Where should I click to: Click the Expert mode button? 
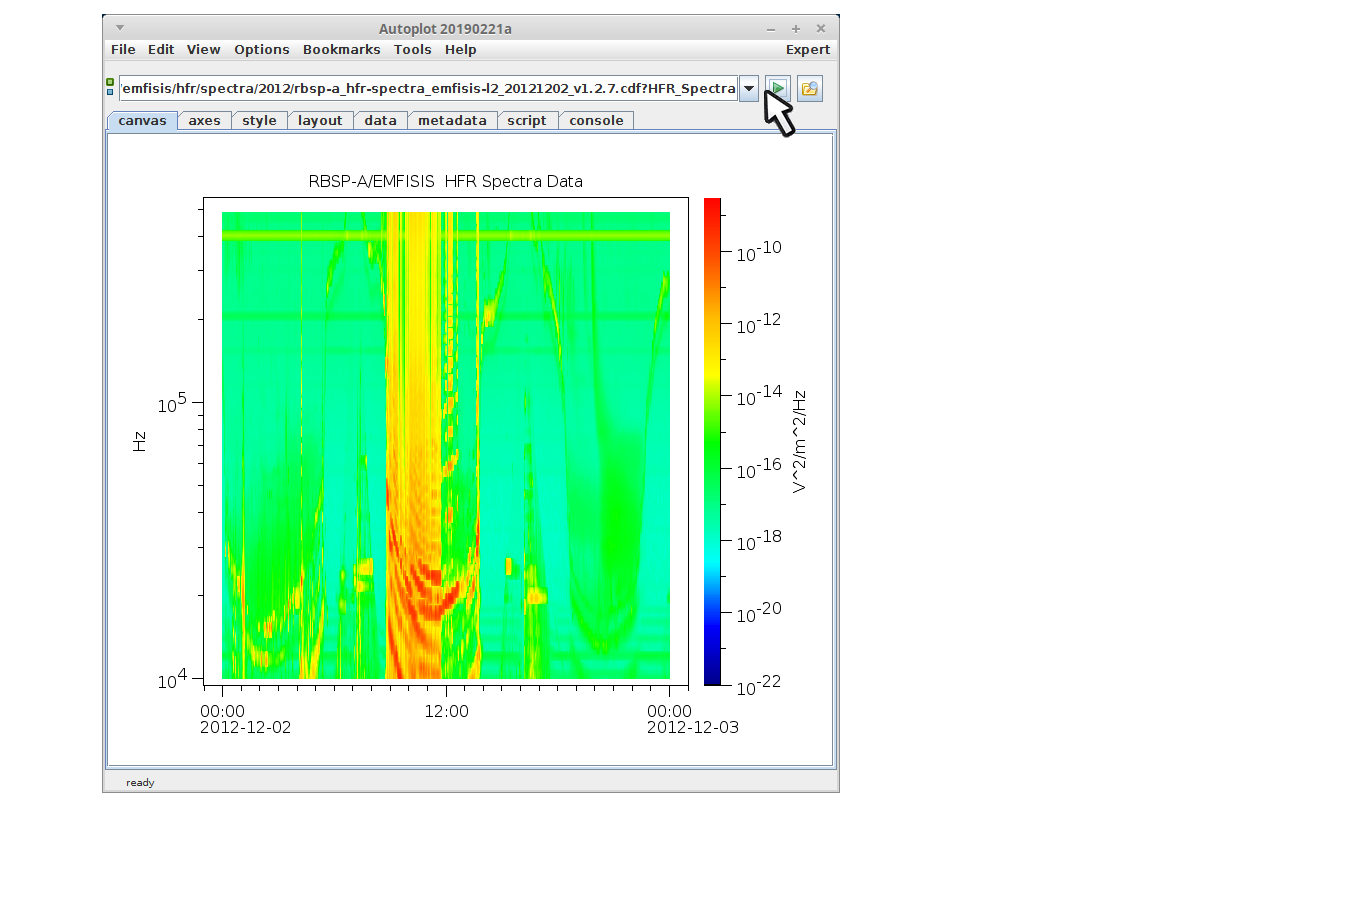pyautogui.click(x=807, y=50)
